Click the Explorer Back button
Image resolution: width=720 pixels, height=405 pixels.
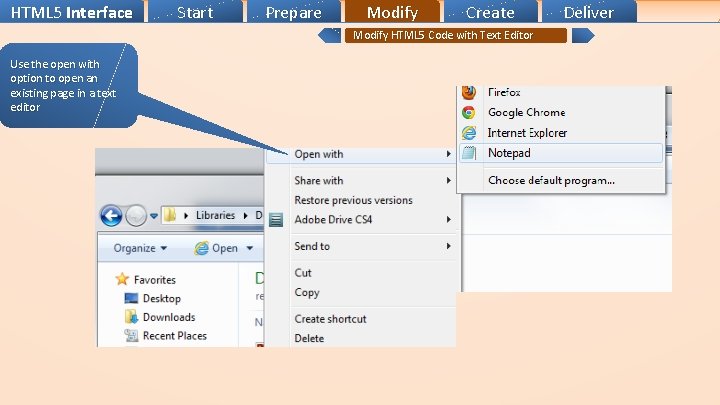click(x=111, y=215)
